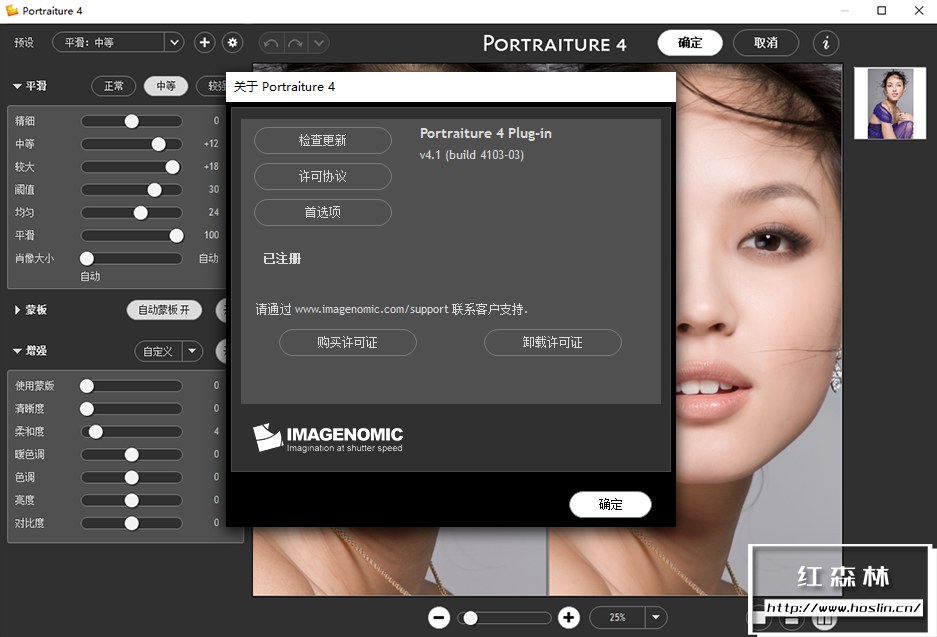Click the zoom in plus icon

coord(569,617)
